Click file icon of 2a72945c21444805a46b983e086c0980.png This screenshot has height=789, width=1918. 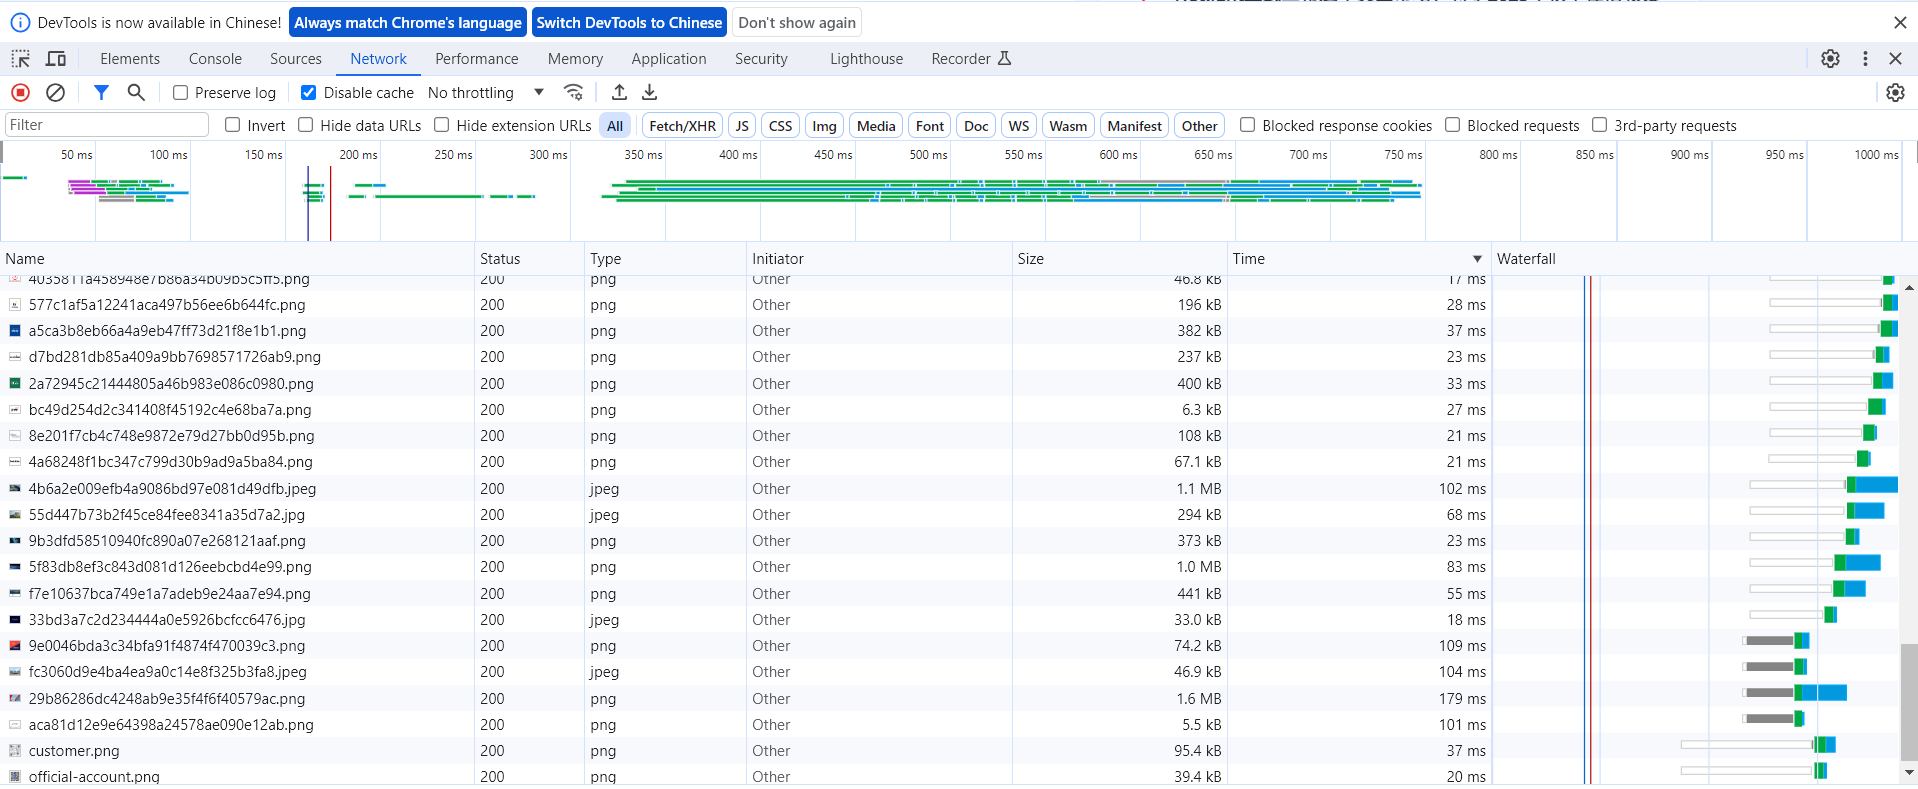click(15, 384)
